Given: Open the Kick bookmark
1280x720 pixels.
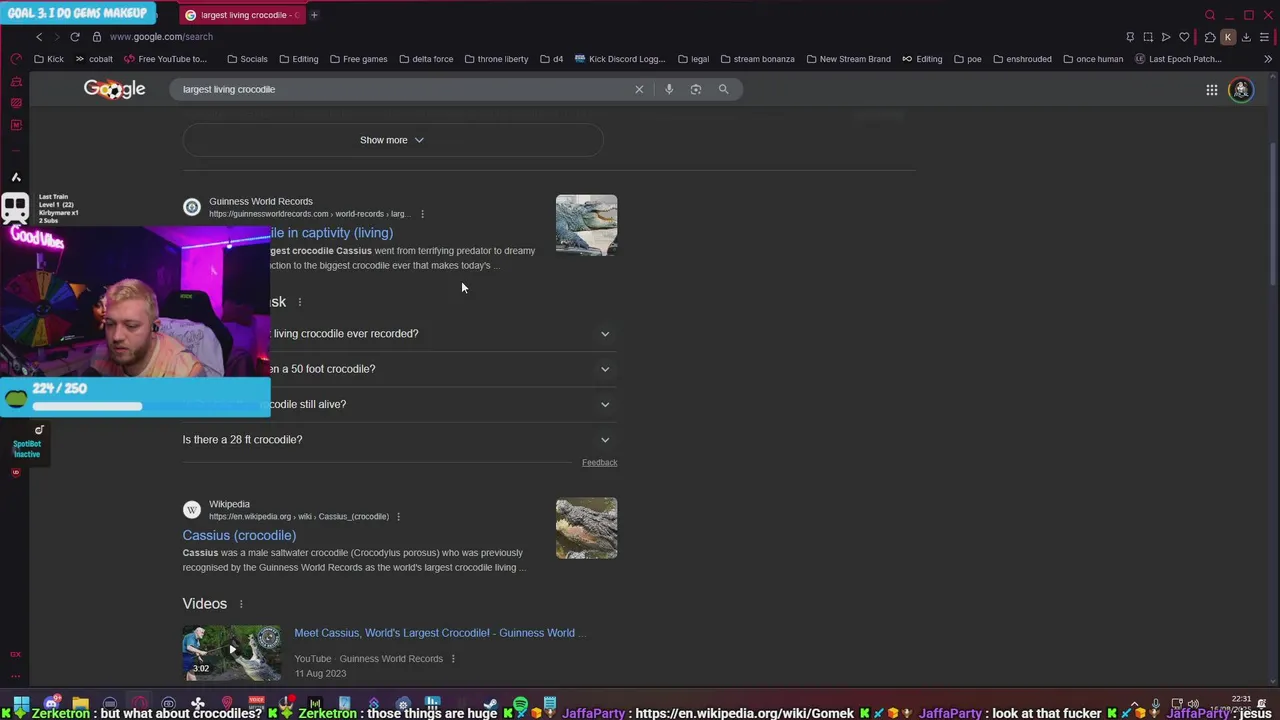Looking at the screenshot, I should [x=48, y=59].
